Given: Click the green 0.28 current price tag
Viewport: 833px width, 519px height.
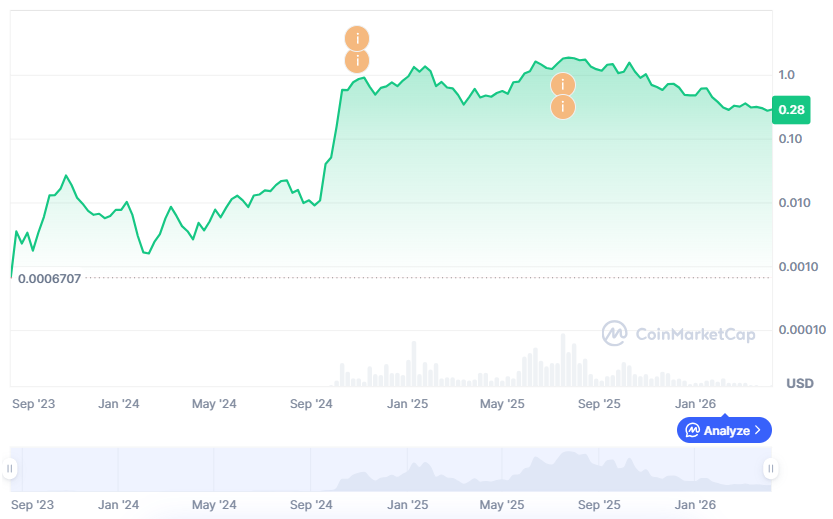Looking at the screenshot, I should tap(791, 110).
